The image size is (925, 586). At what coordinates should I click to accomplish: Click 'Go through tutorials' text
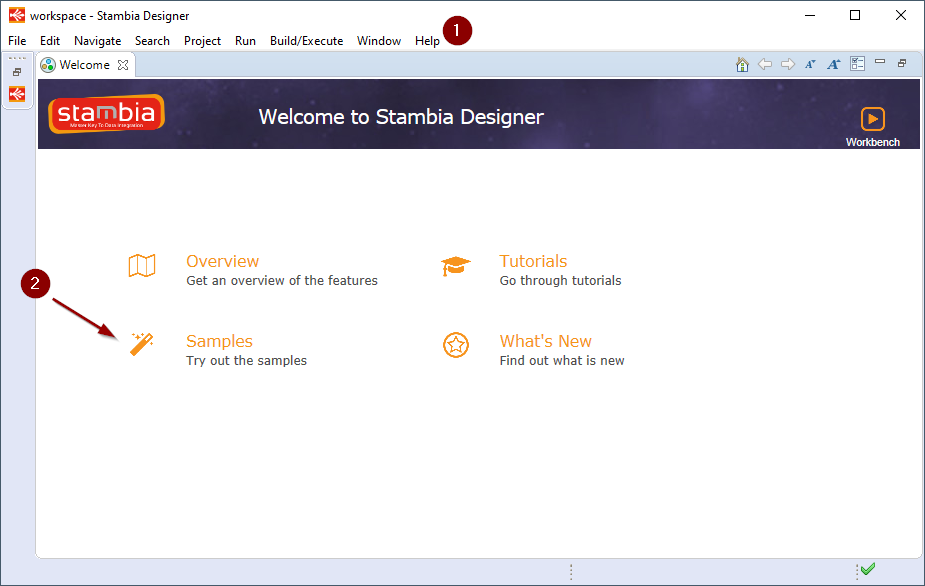560,281
